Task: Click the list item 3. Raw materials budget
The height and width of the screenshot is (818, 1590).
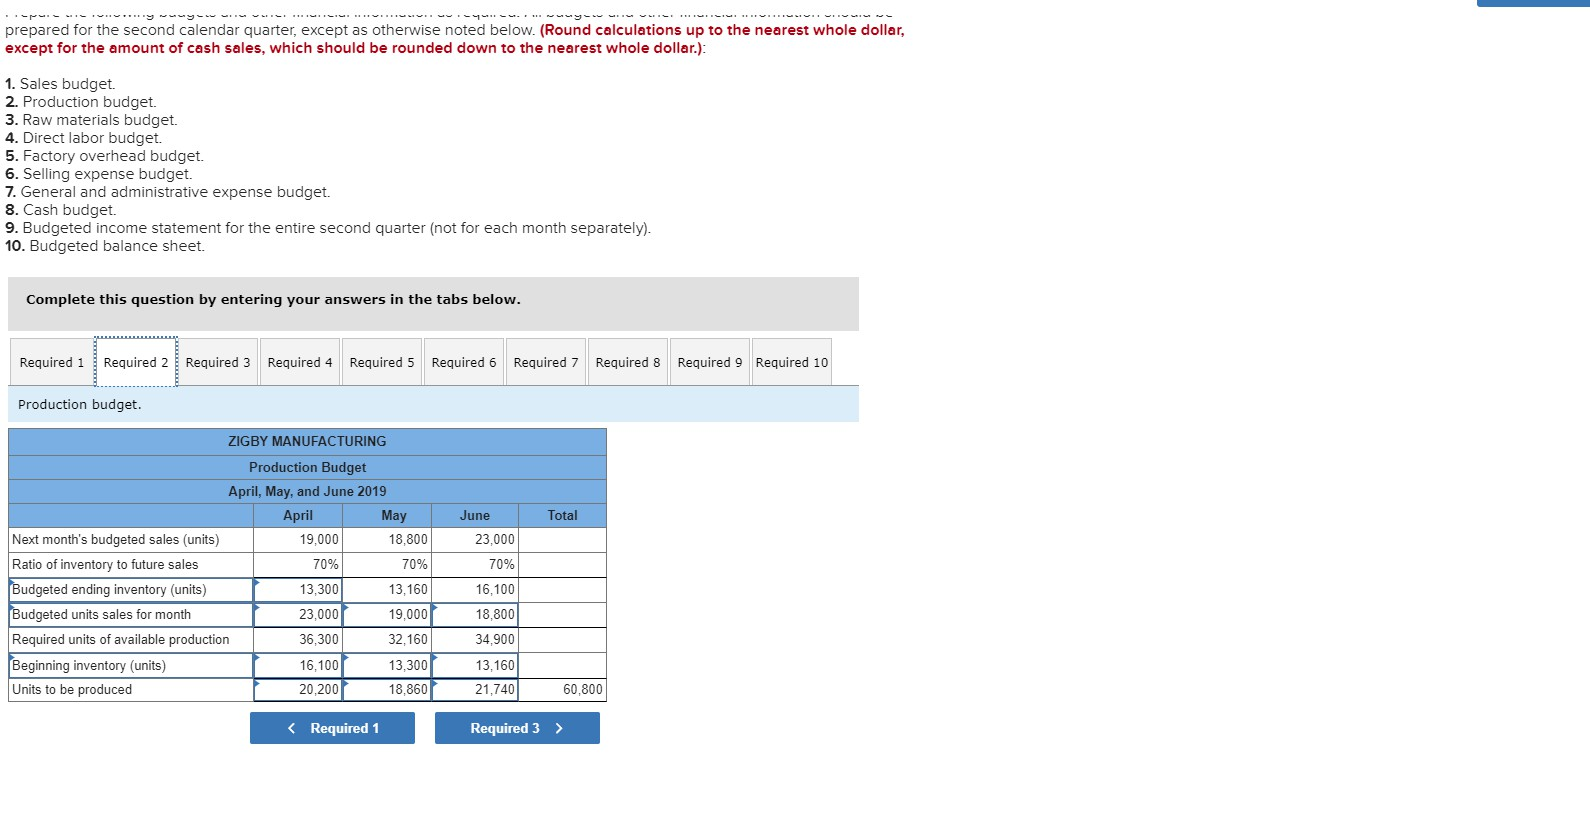Action: [x=91, y=120]
